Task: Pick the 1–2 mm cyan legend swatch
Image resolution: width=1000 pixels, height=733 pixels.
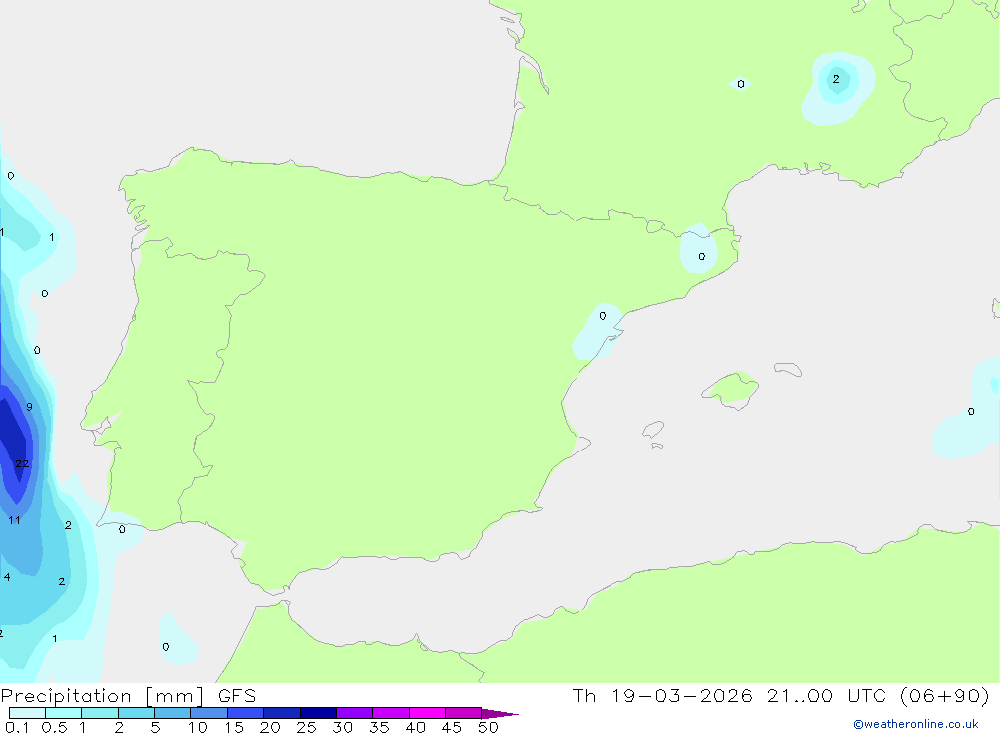Action: (x=100, y=713)
